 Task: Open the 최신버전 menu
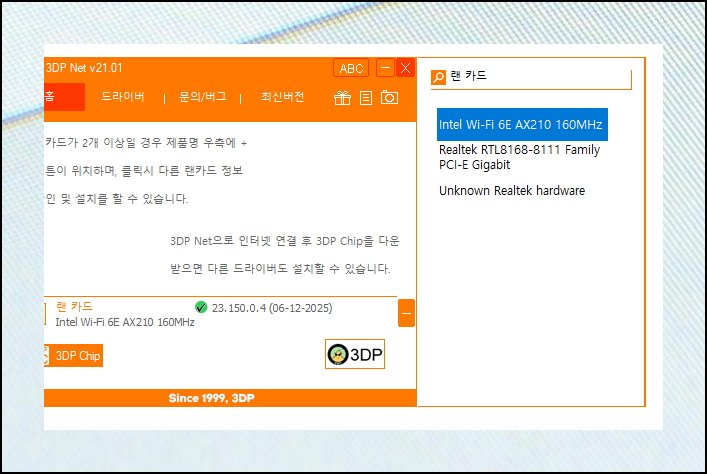click(283, 97)
